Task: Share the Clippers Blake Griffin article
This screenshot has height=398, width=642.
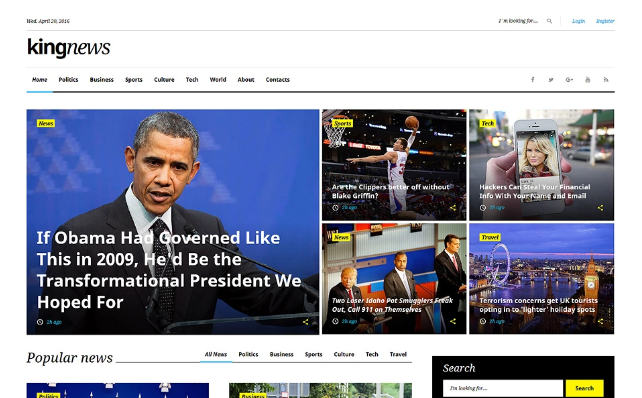Action: pos(453,208)
